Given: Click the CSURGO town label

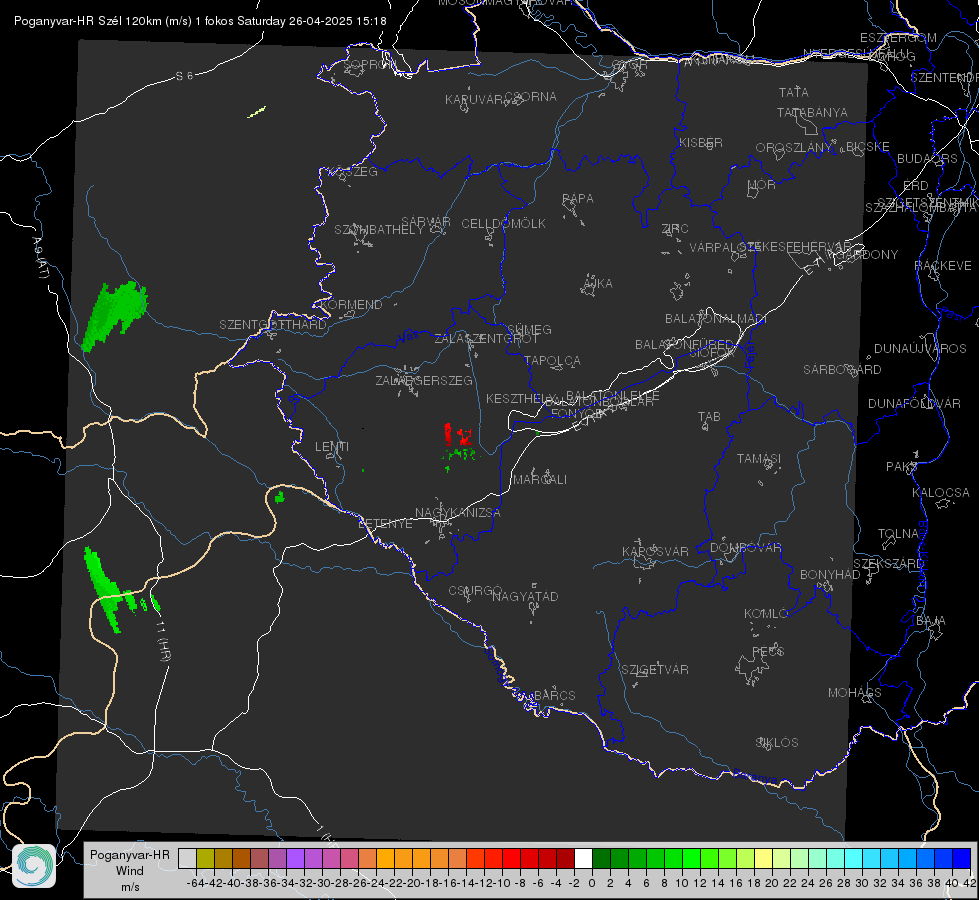Looking at the screenshot, I should [475, 591].
